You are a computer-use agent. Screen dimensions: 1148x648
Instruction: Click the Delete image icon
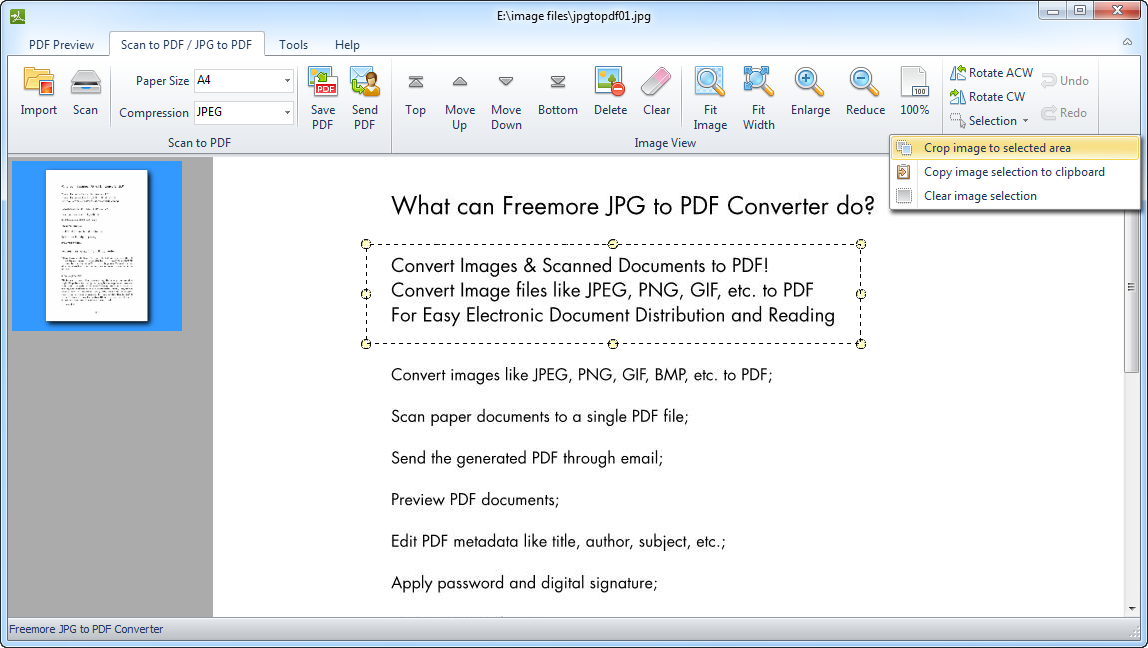(610, 82)
